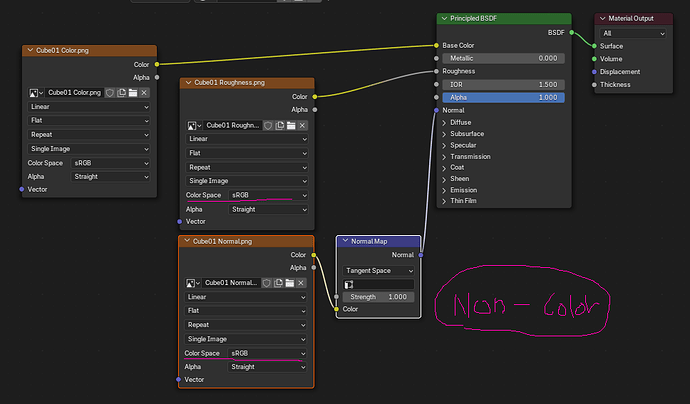Viewport: 690px width, 404px height.
Task: Collapse the Material Output node
Action: [602, 18]
